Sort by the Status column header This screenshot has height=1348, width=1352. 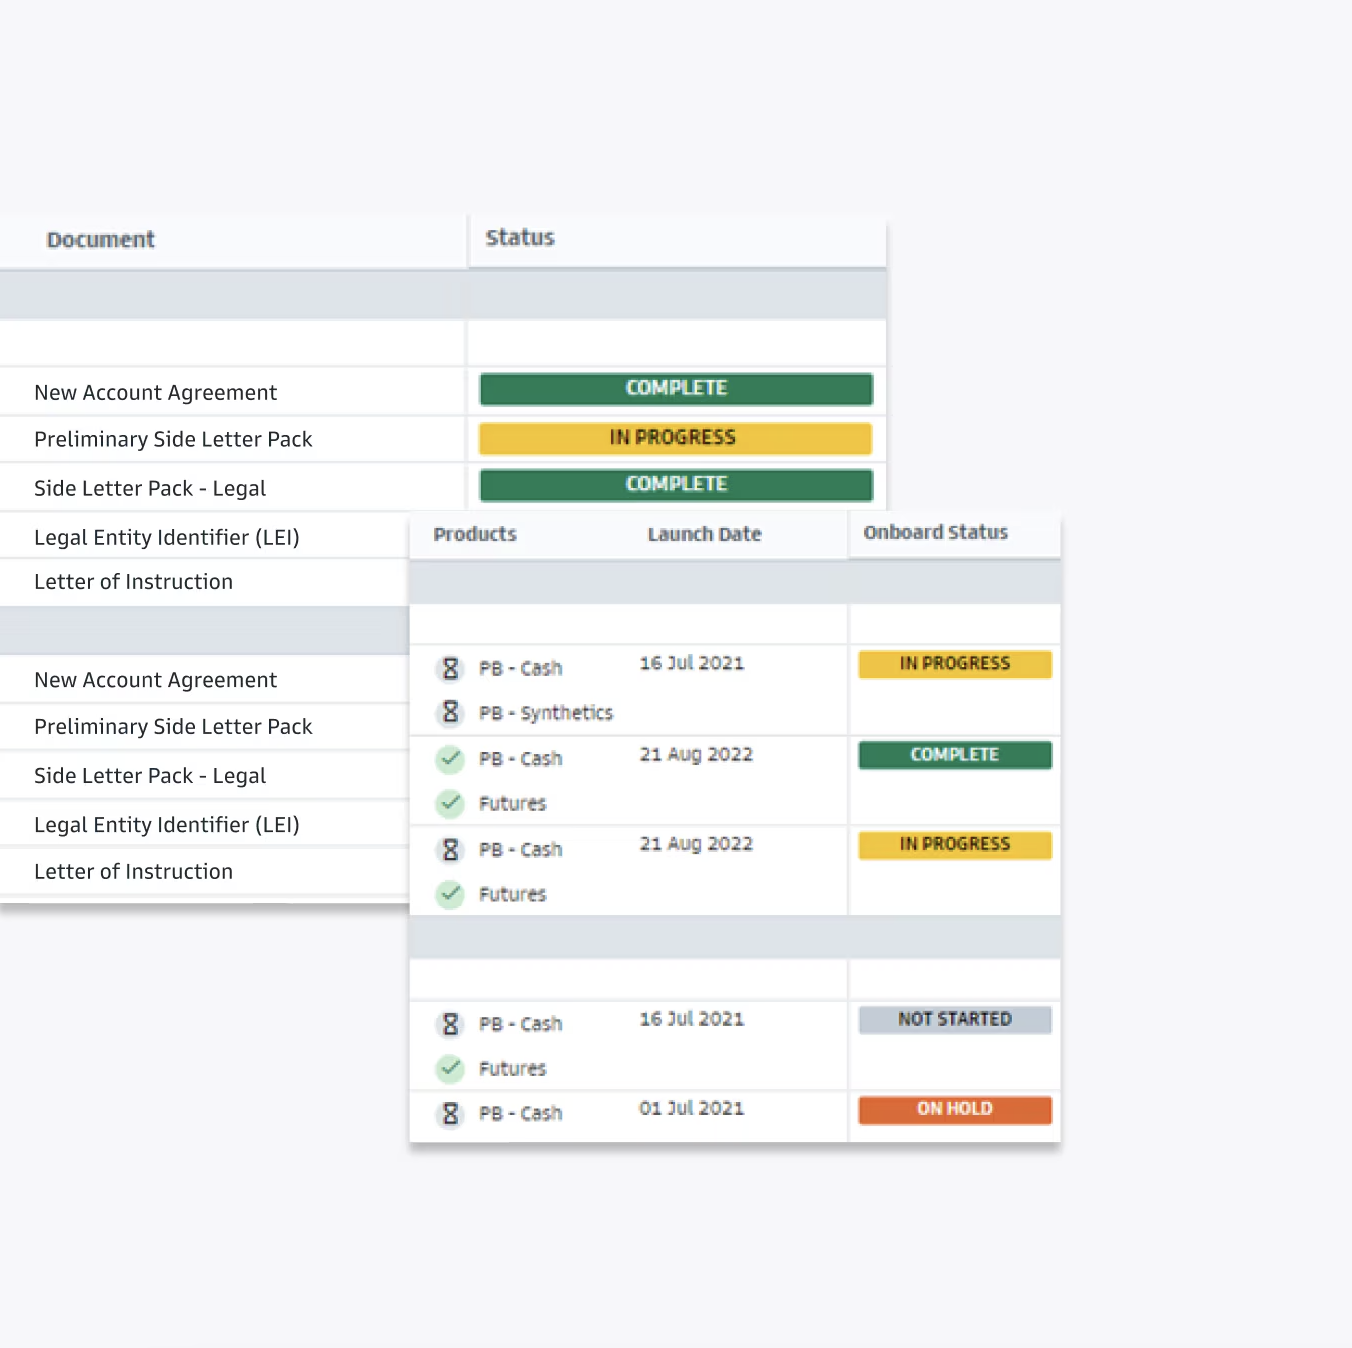coord(520,238)
